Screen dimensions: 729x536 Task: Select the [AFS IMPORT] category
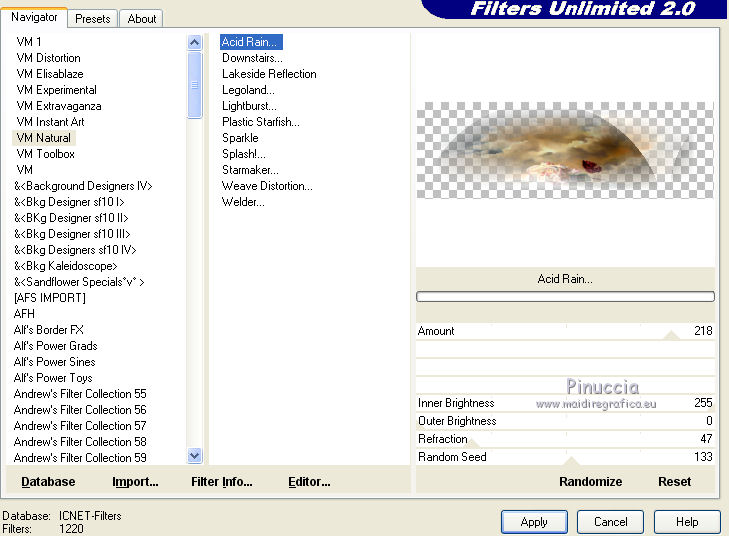[49, 298]
